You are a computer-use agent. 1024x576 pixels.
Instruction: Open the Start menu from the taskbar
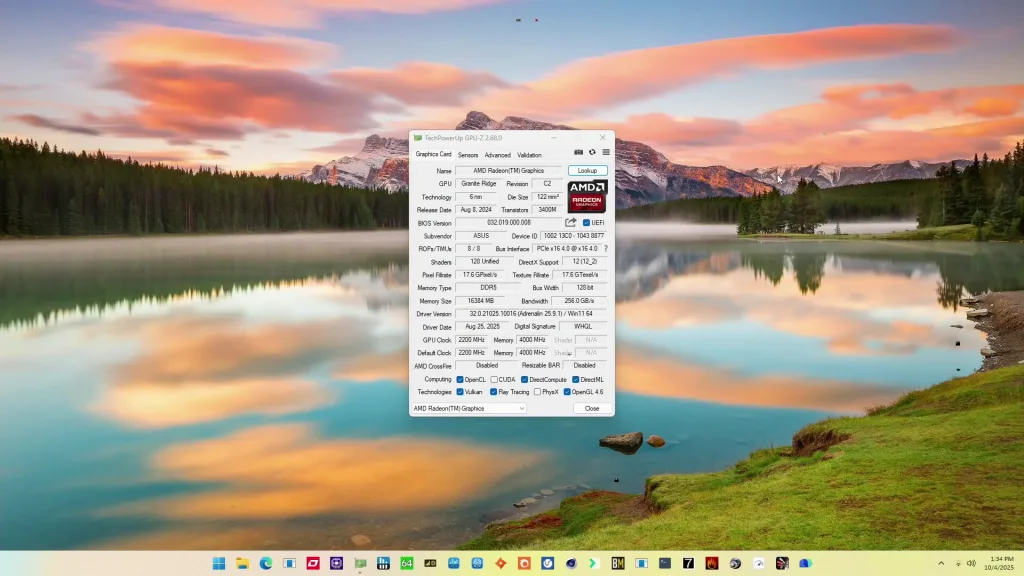tap(217, 561)
